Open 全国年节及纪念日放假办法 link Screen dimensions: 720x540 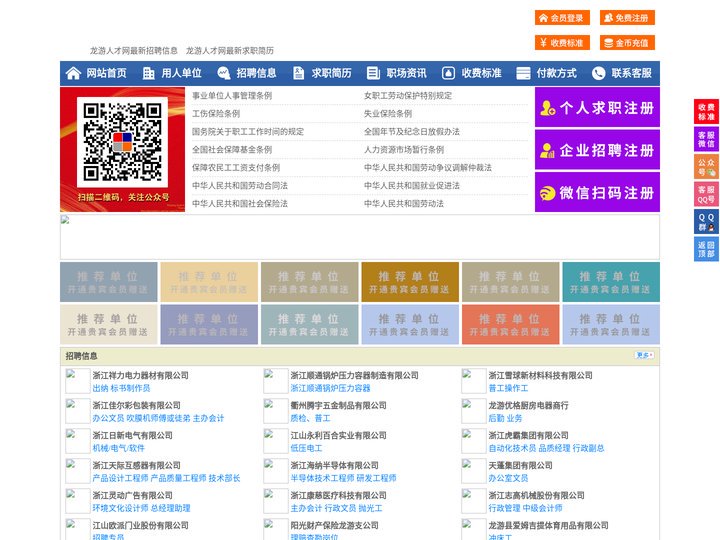click(x=412, y=131)
